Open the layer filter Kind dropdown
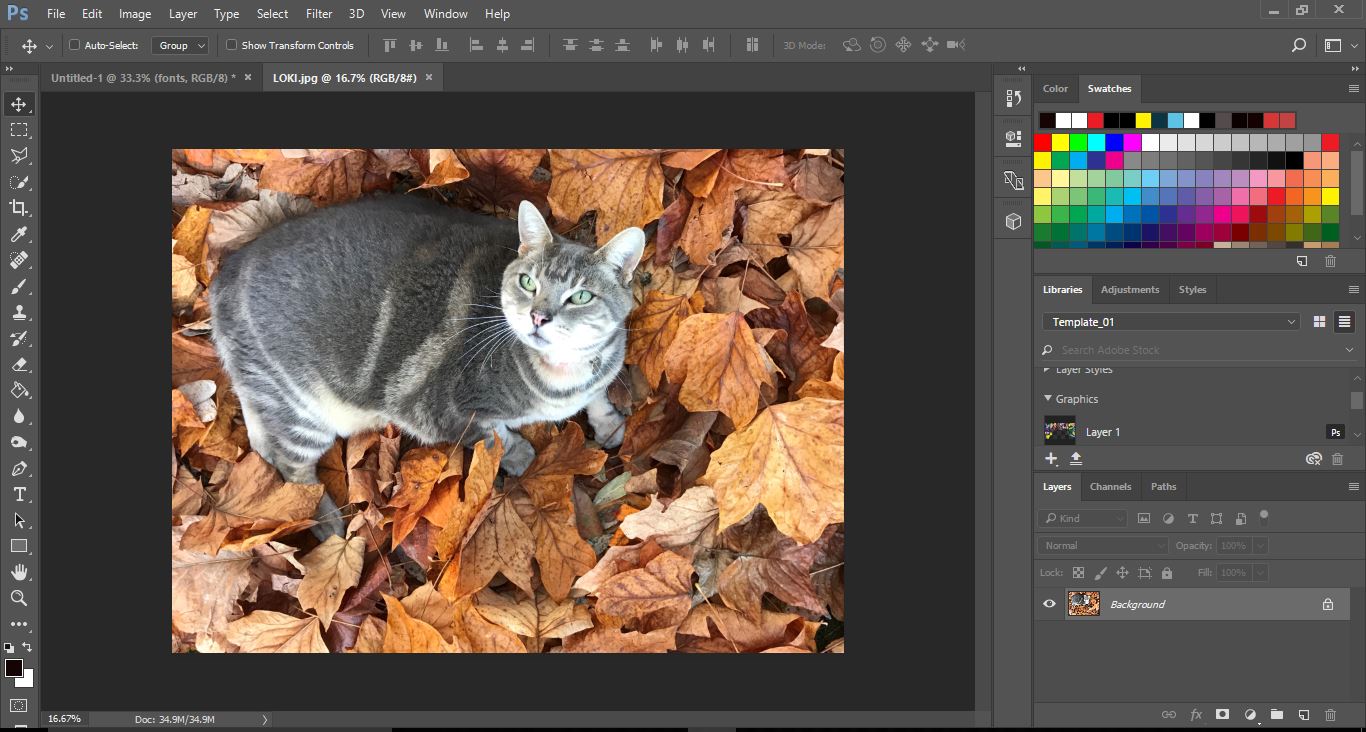Viewport: 1366px width, 732px height. 1082,518
